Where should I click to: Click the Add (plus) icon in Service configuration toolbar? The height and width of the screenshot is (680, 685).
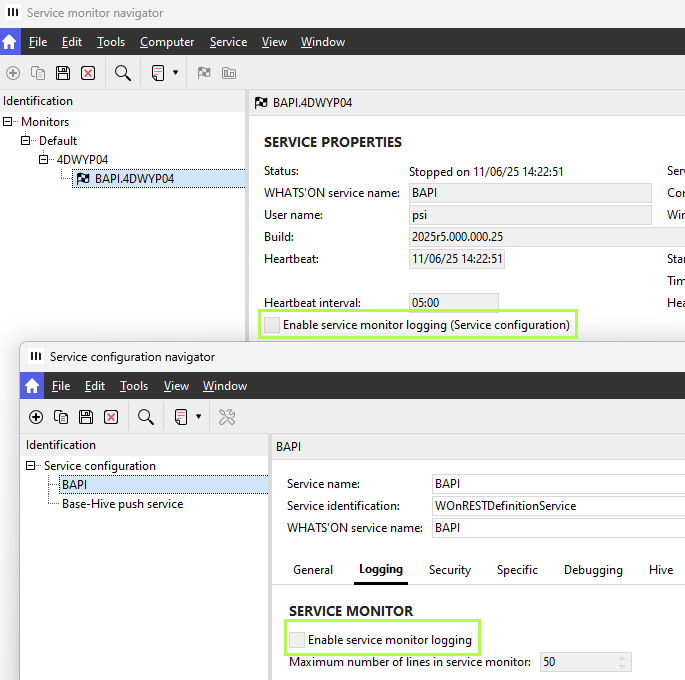pyautogui.click(x=36, y=417)
